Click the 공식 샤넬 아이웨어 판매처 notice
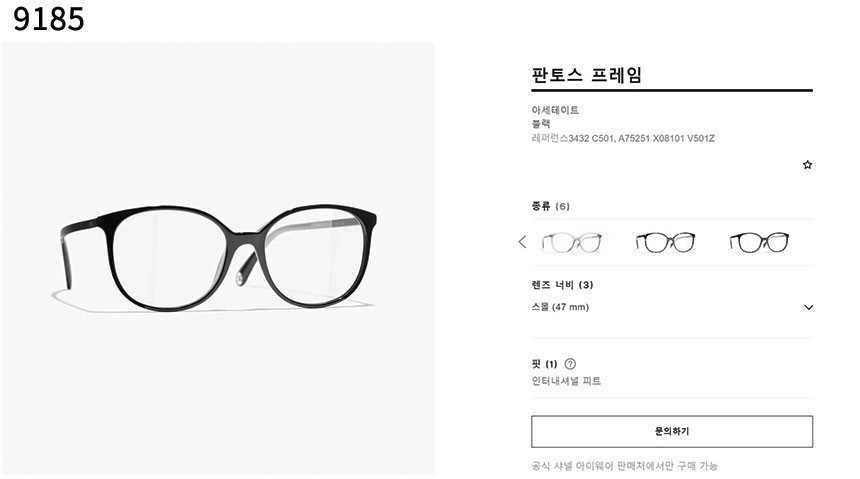 click(x=624, y=466)
